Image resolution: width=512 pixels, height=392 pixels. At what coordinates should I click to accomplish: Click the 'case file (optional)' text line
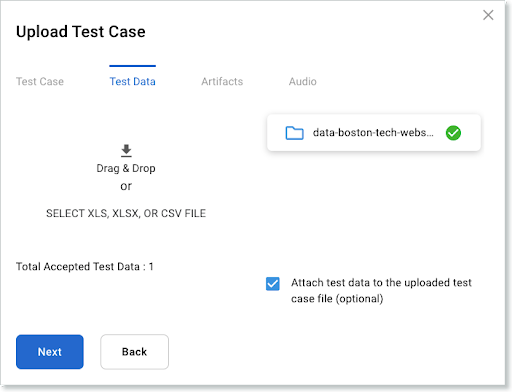point(337,299)
